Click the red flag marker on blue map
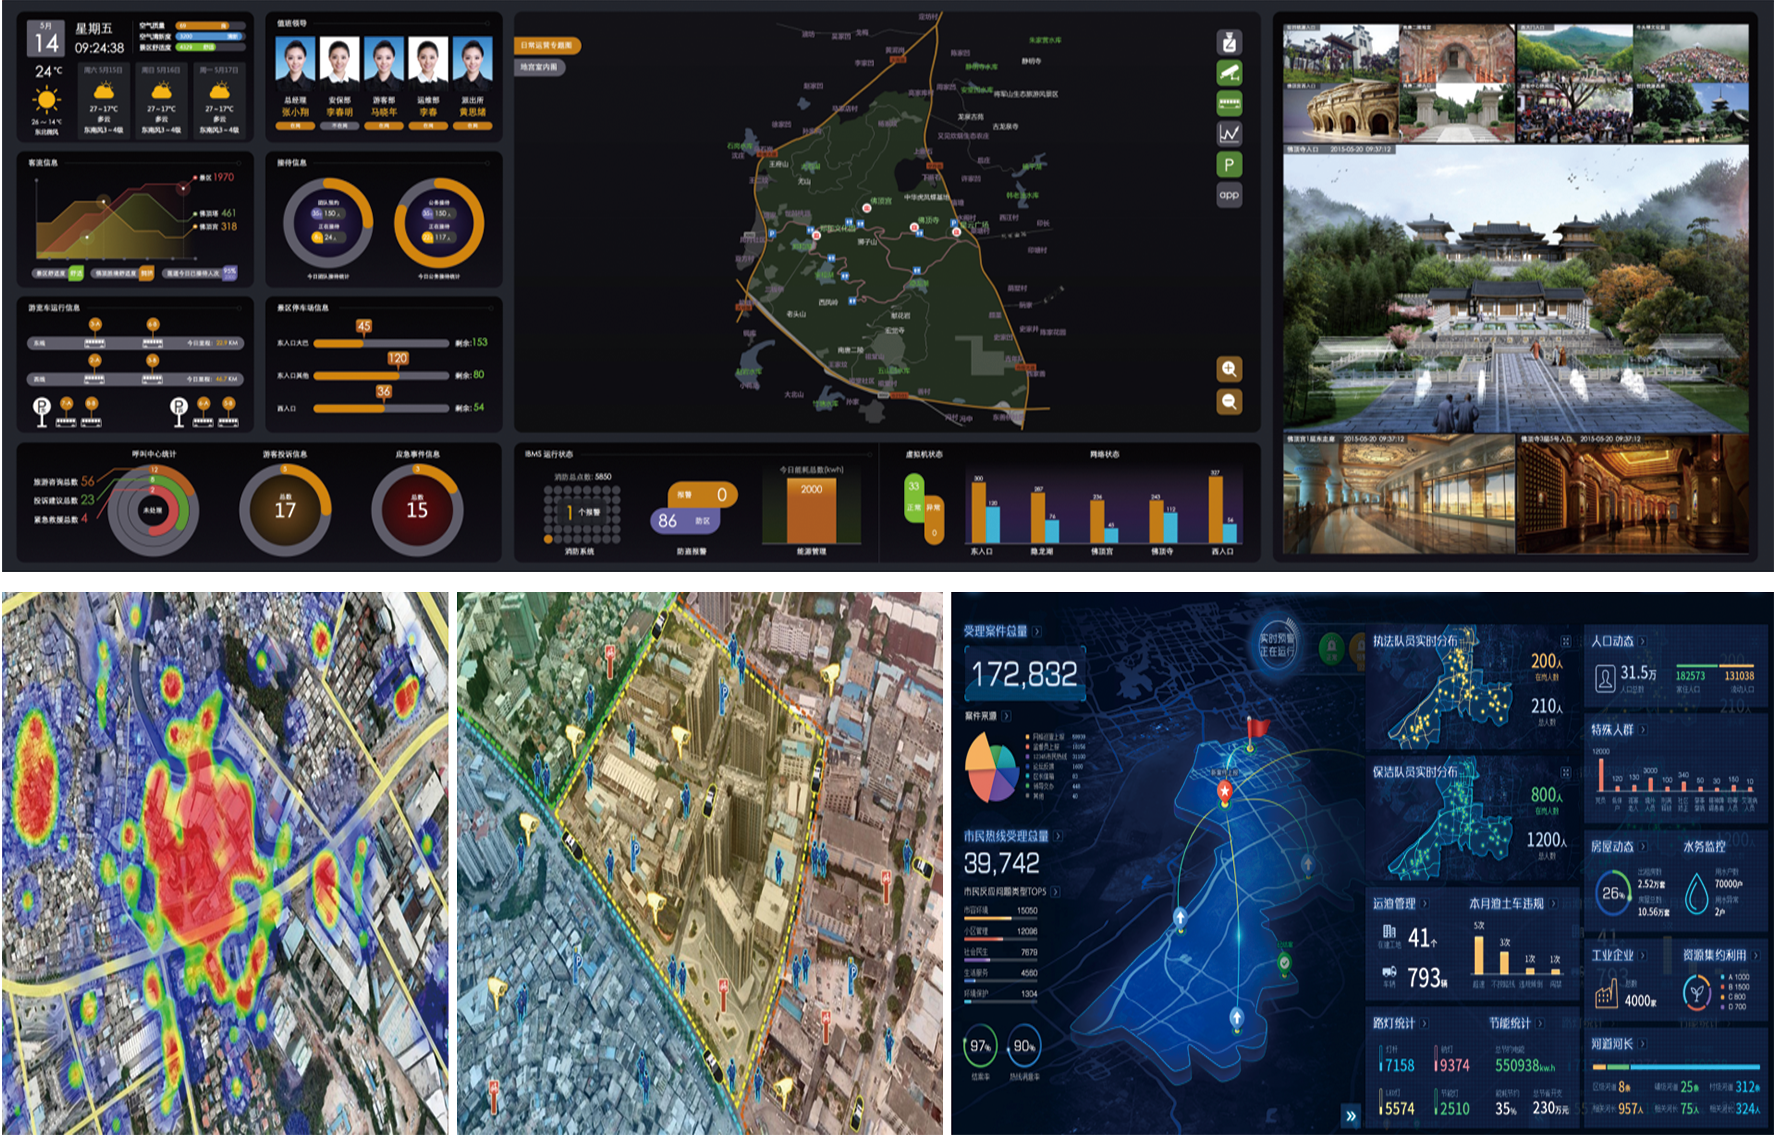Image resolution: width=1774 pixels, height=1135 pixels. point(1256,732)
